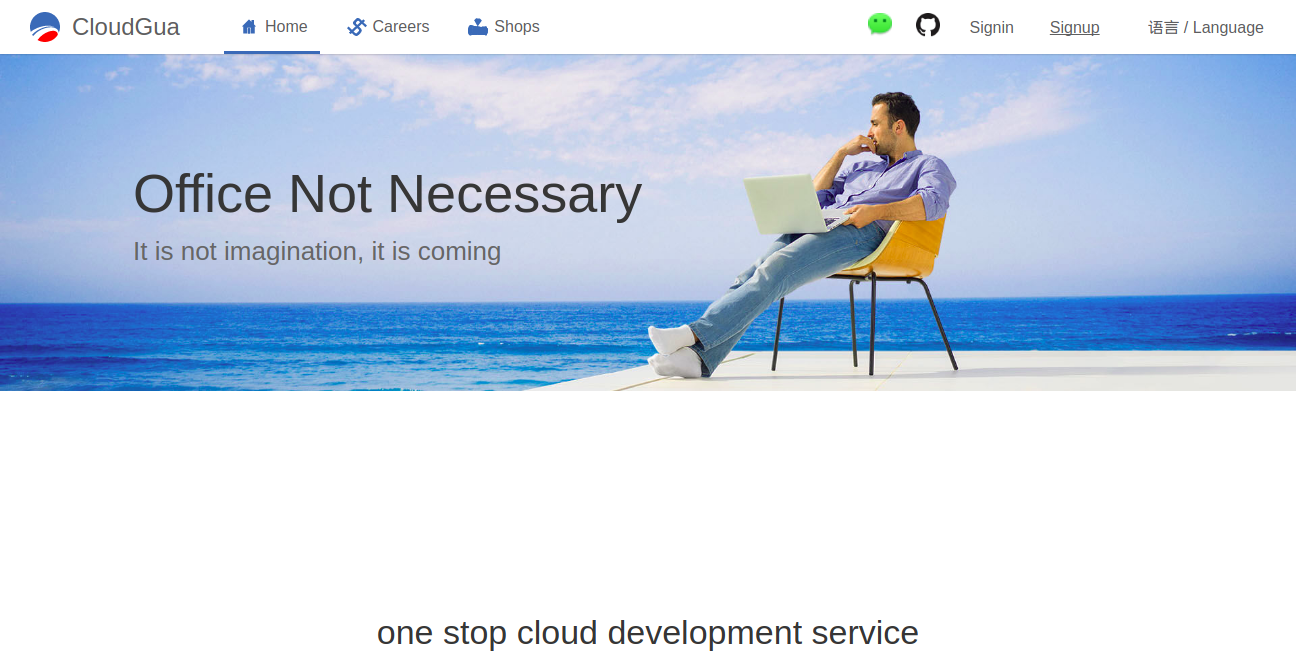Open the WeChat icon link
1296x663 pixels.
(x=880, y=24)
